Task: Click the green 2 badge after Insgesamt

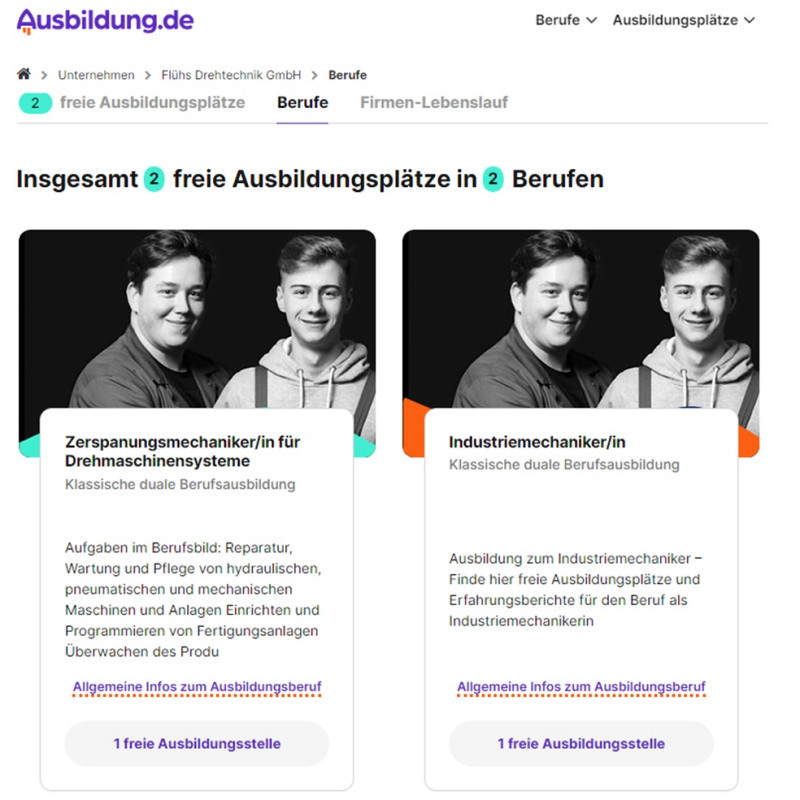Action: coord(154,179)
